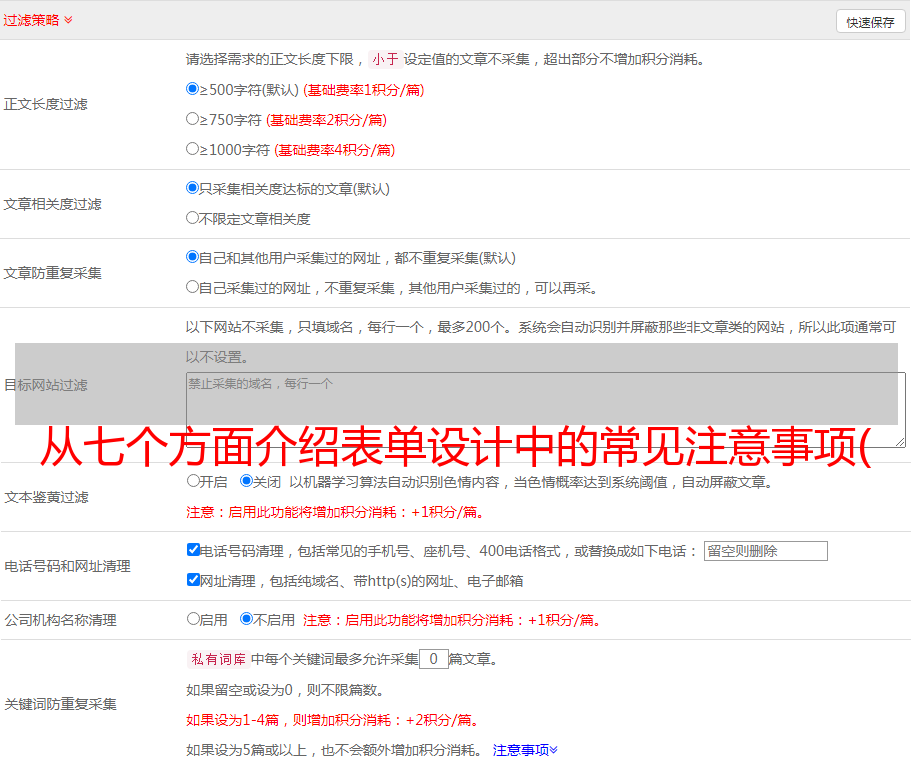Enable 文本鉴黄过滤 with 开启 radio
The width and height of the screenshot is (912, 768).
tap(194, 481)
